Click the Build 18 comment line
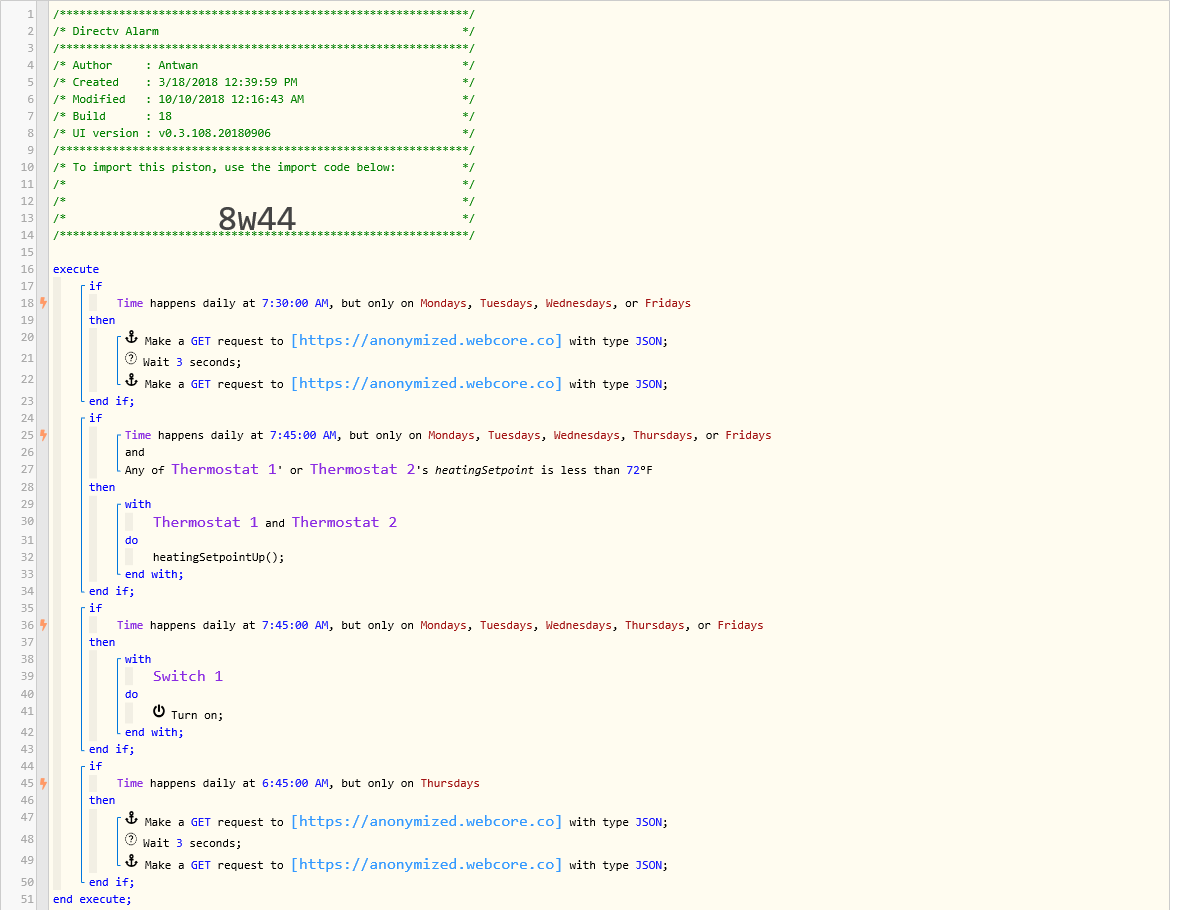 (x=264, y=116)
